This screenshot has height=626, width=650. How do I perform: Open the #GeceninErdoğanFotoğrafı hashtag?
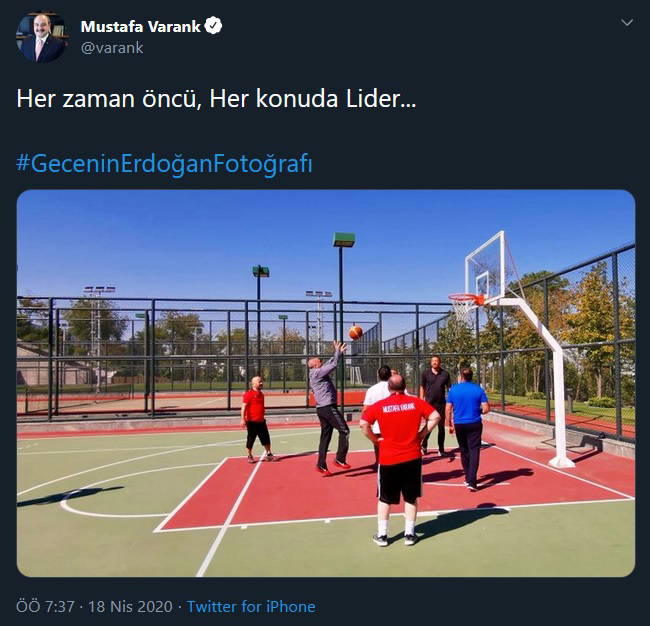tap(164, 164)
